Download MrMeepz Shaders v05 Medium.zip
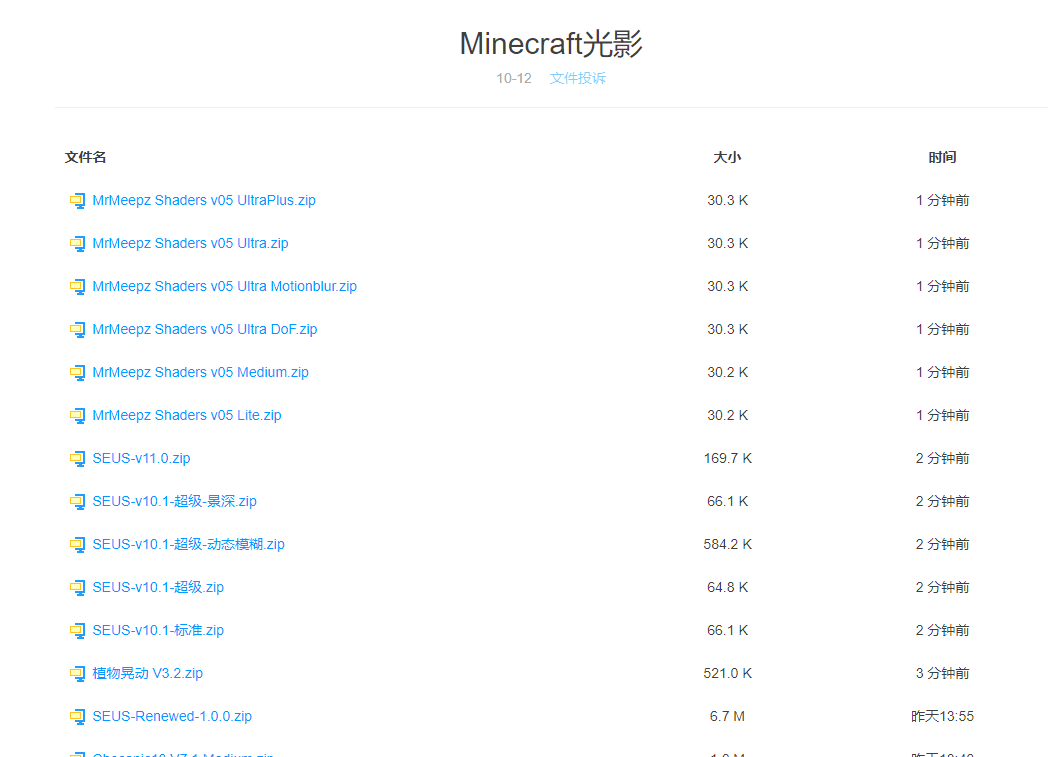Screen dimensions: 1053x757 201,372
